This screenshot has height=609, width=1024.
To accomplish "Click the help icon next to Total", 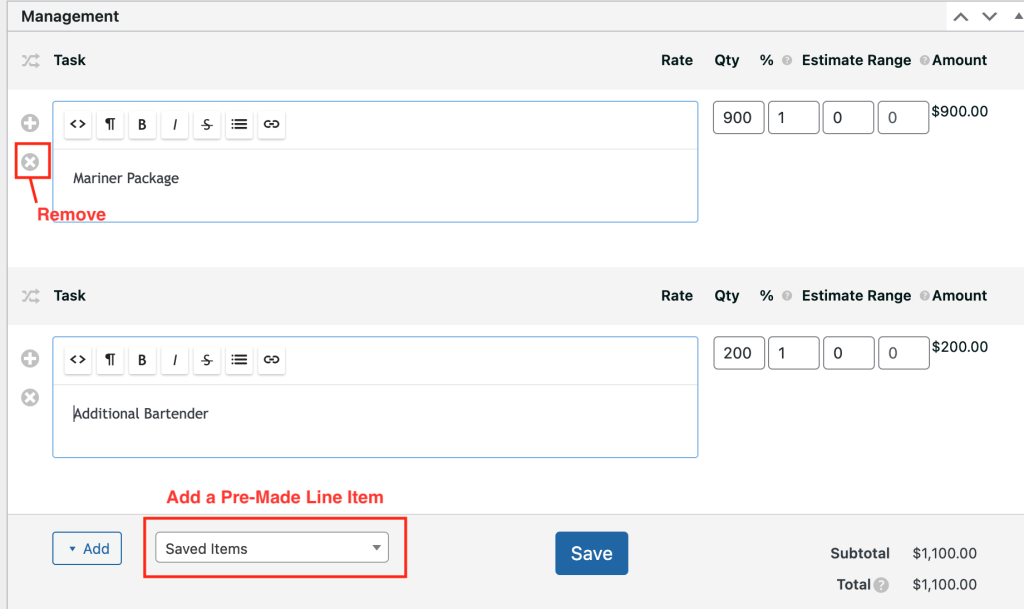I will 881,585.
